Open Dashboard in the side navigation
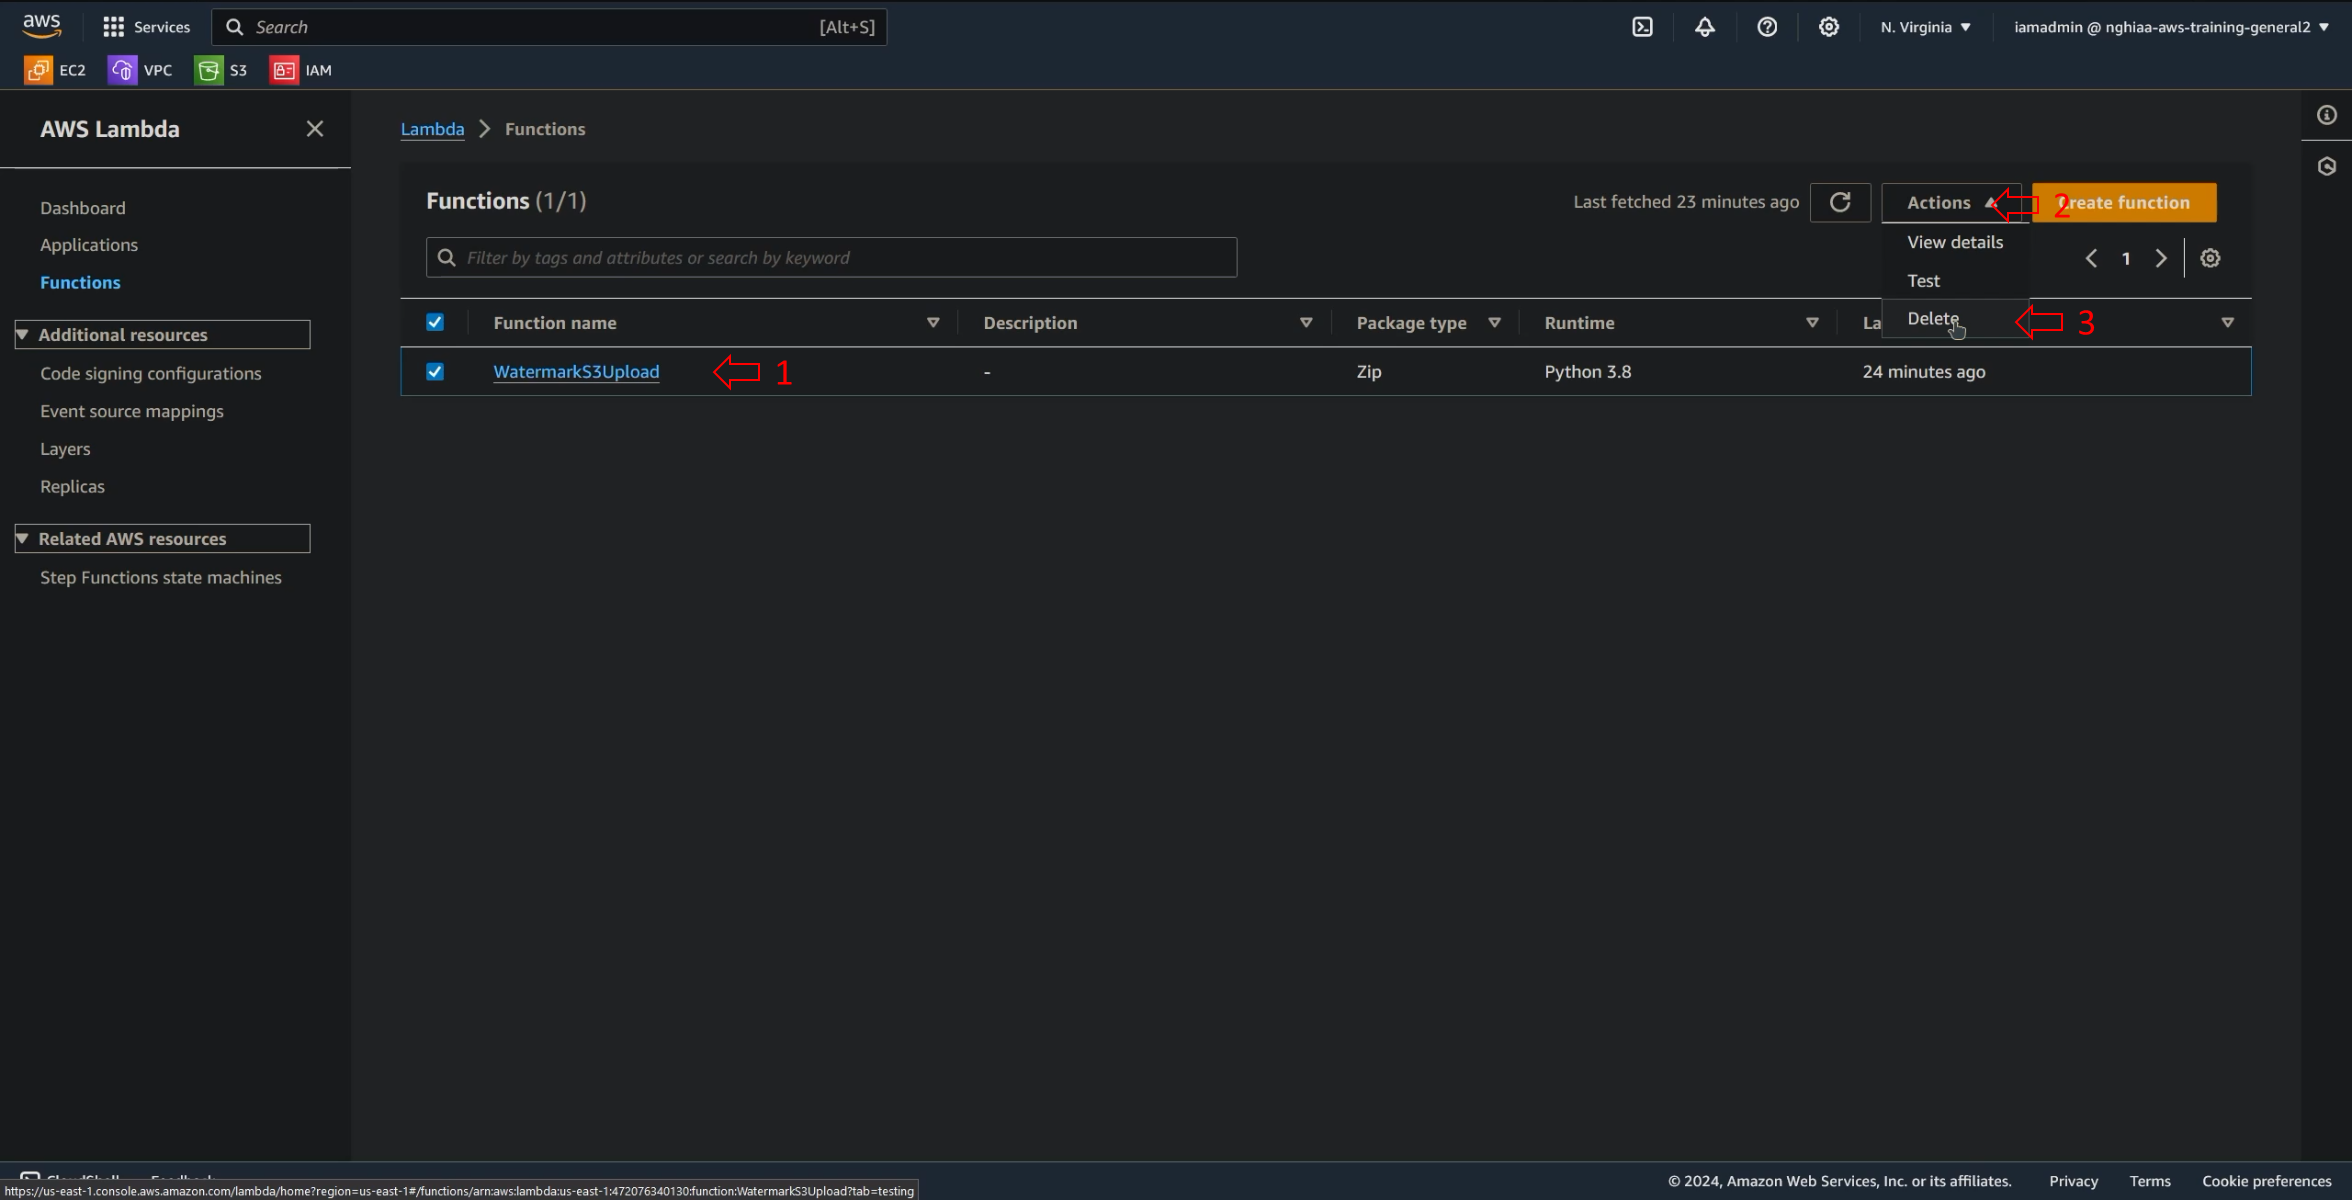Viewport: 2352px width, 1200px height. pyautogui.click(x=83, y=208)
